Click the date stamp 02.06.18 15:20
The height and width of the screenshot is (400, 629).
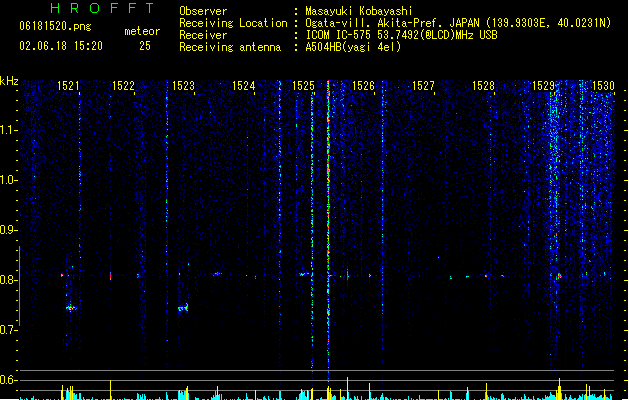tap(61, 46)
